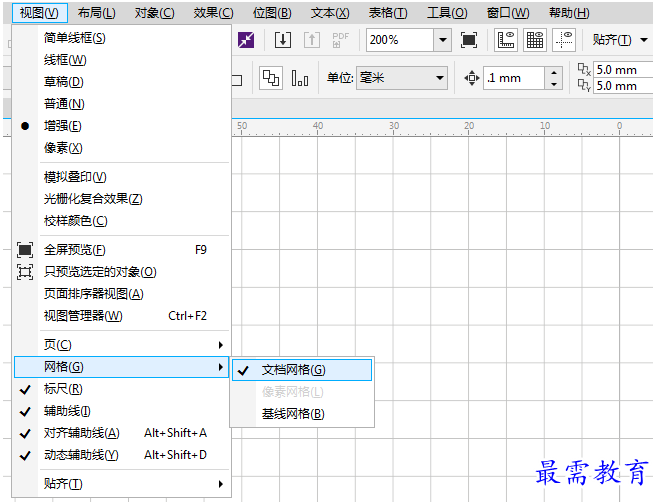Click the Import icon with down arrow
This screenshot has height=504, width=657.
click(x=283, y=40)
